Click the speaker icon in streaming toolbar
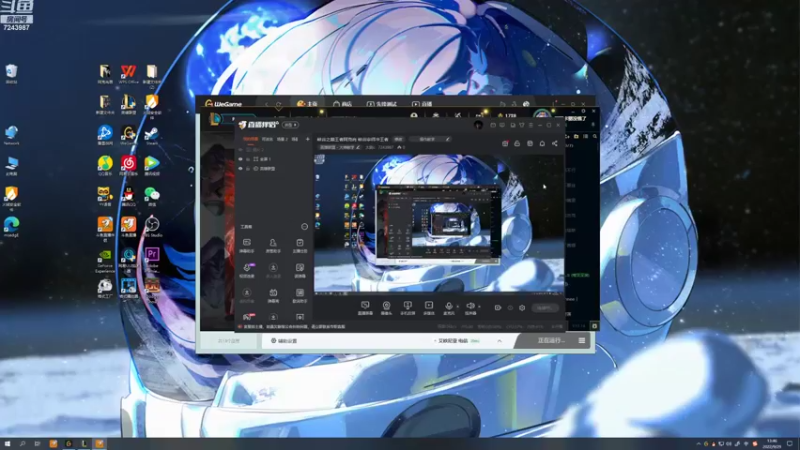 click(x=470, y=307)
